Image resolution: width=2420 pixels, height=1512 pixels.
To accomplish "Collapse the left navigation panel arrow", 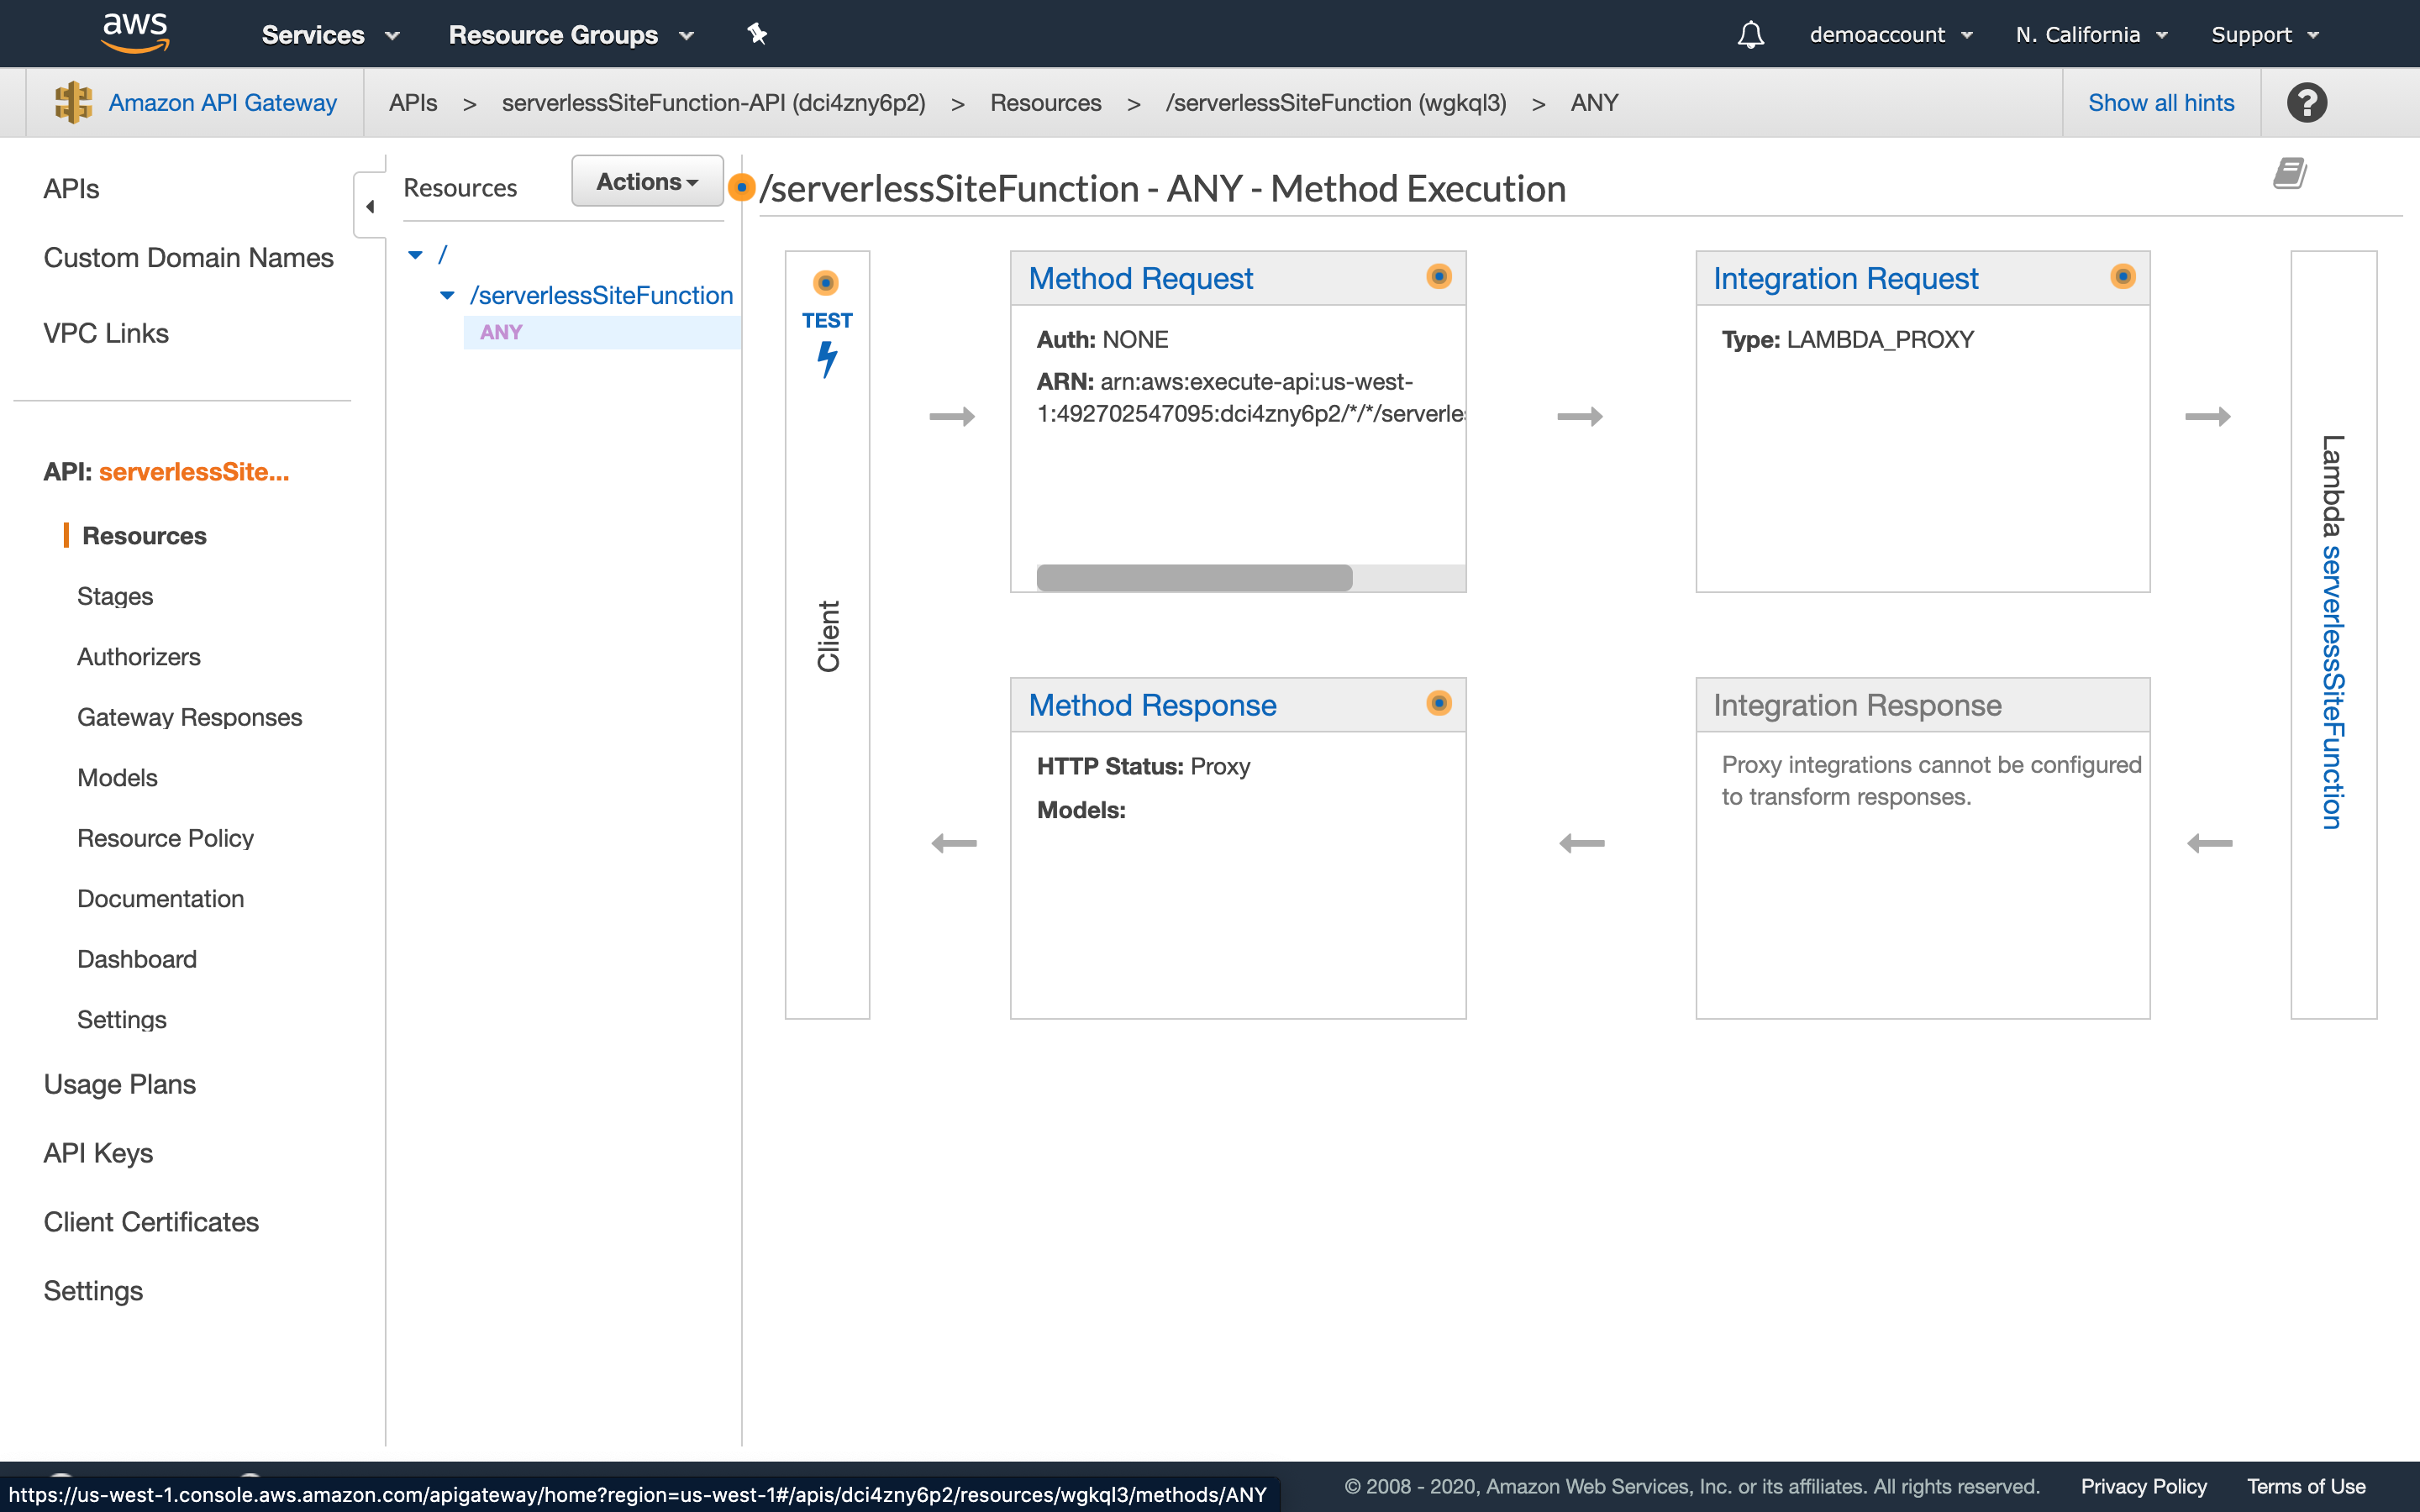I will pos(370,206).
